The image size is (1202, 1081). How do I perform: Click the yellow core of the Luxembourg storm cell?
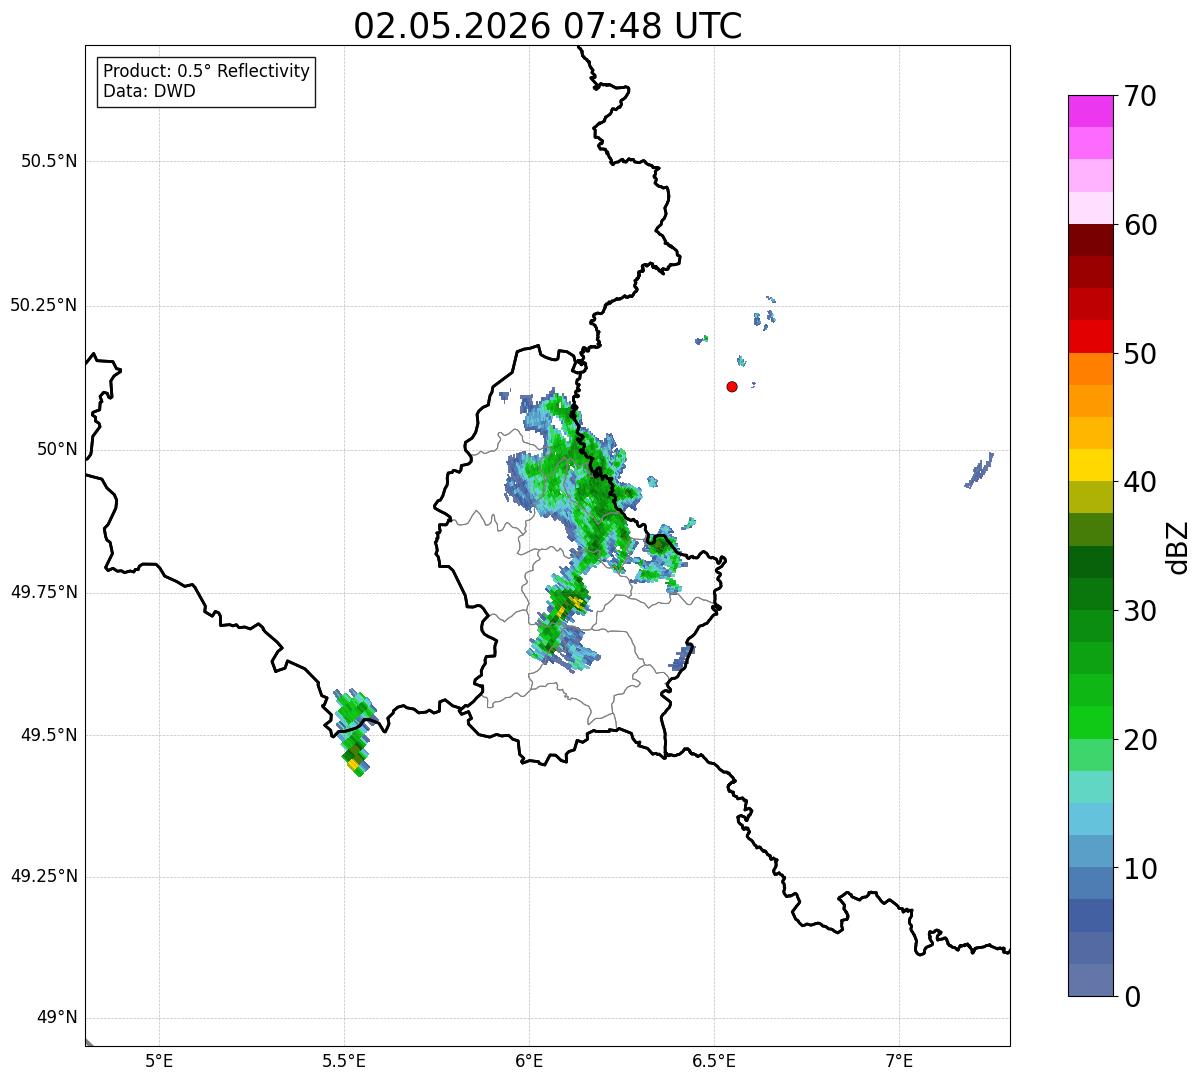tap(571, 605)
